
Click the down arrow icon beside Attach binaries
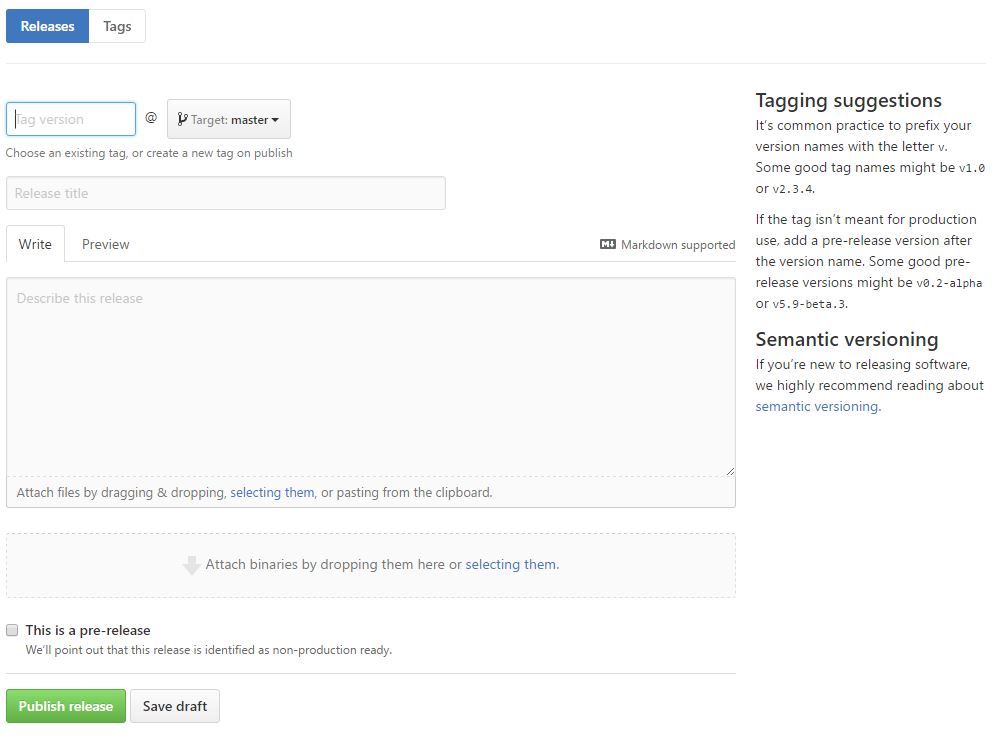tap(191, 565)
